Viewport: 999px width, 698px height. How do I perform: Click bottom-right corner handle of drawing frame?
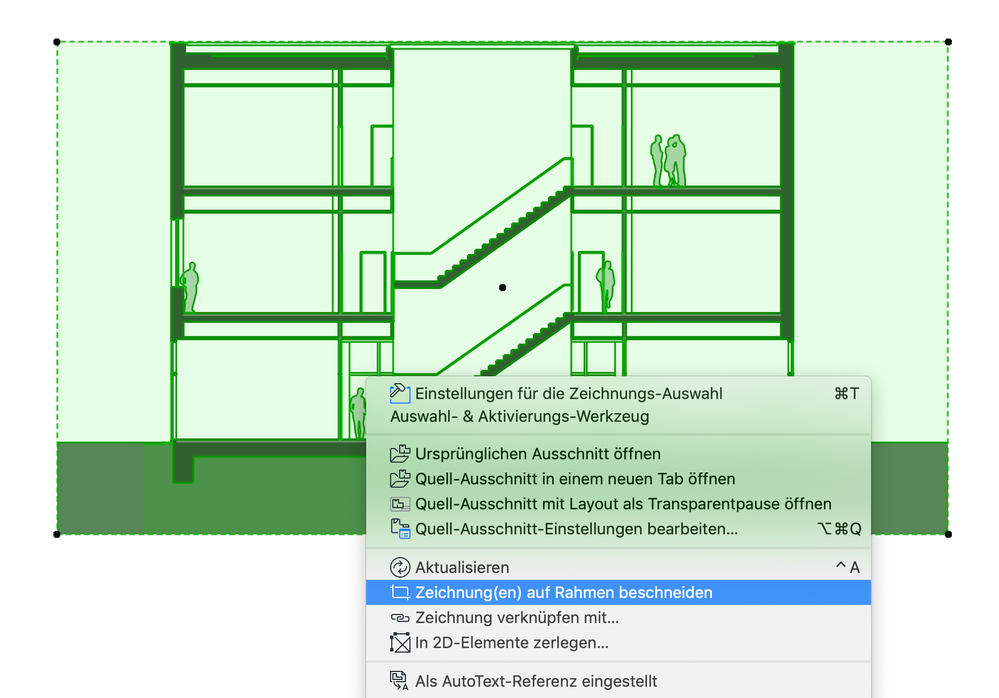tap(948, 534)
